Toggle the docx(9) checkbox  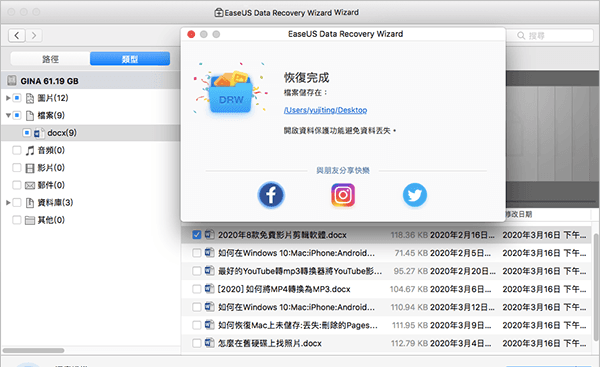26,133
